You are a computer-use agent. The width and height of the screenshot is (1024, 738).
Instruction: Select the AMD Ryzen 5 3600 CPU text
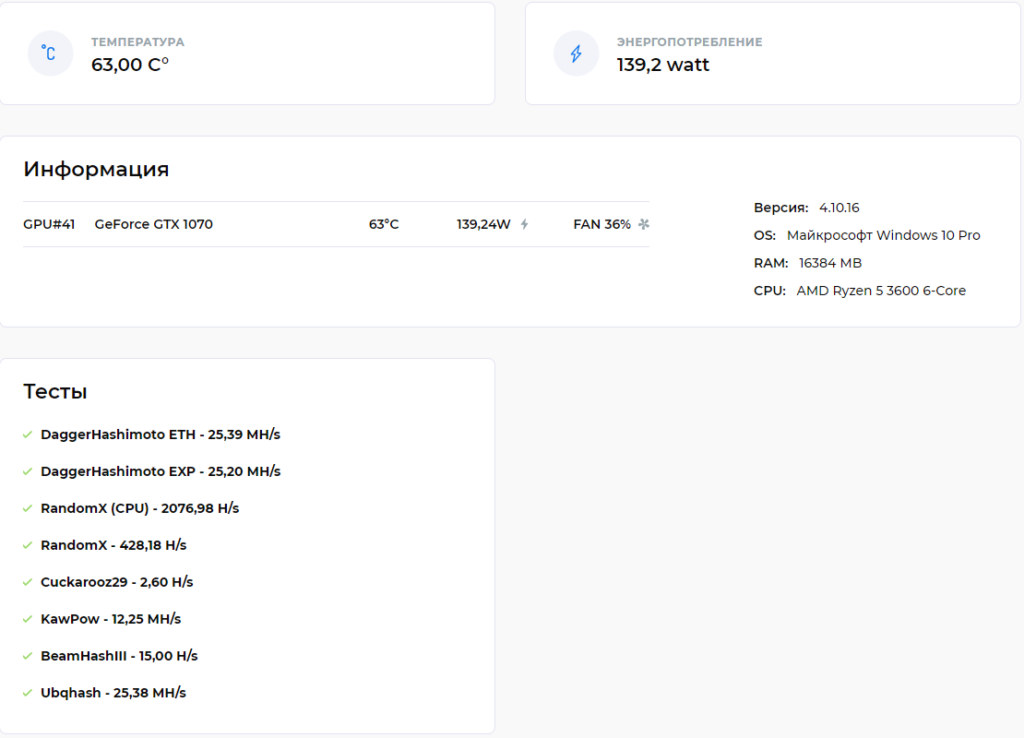(x=880, y=291)
